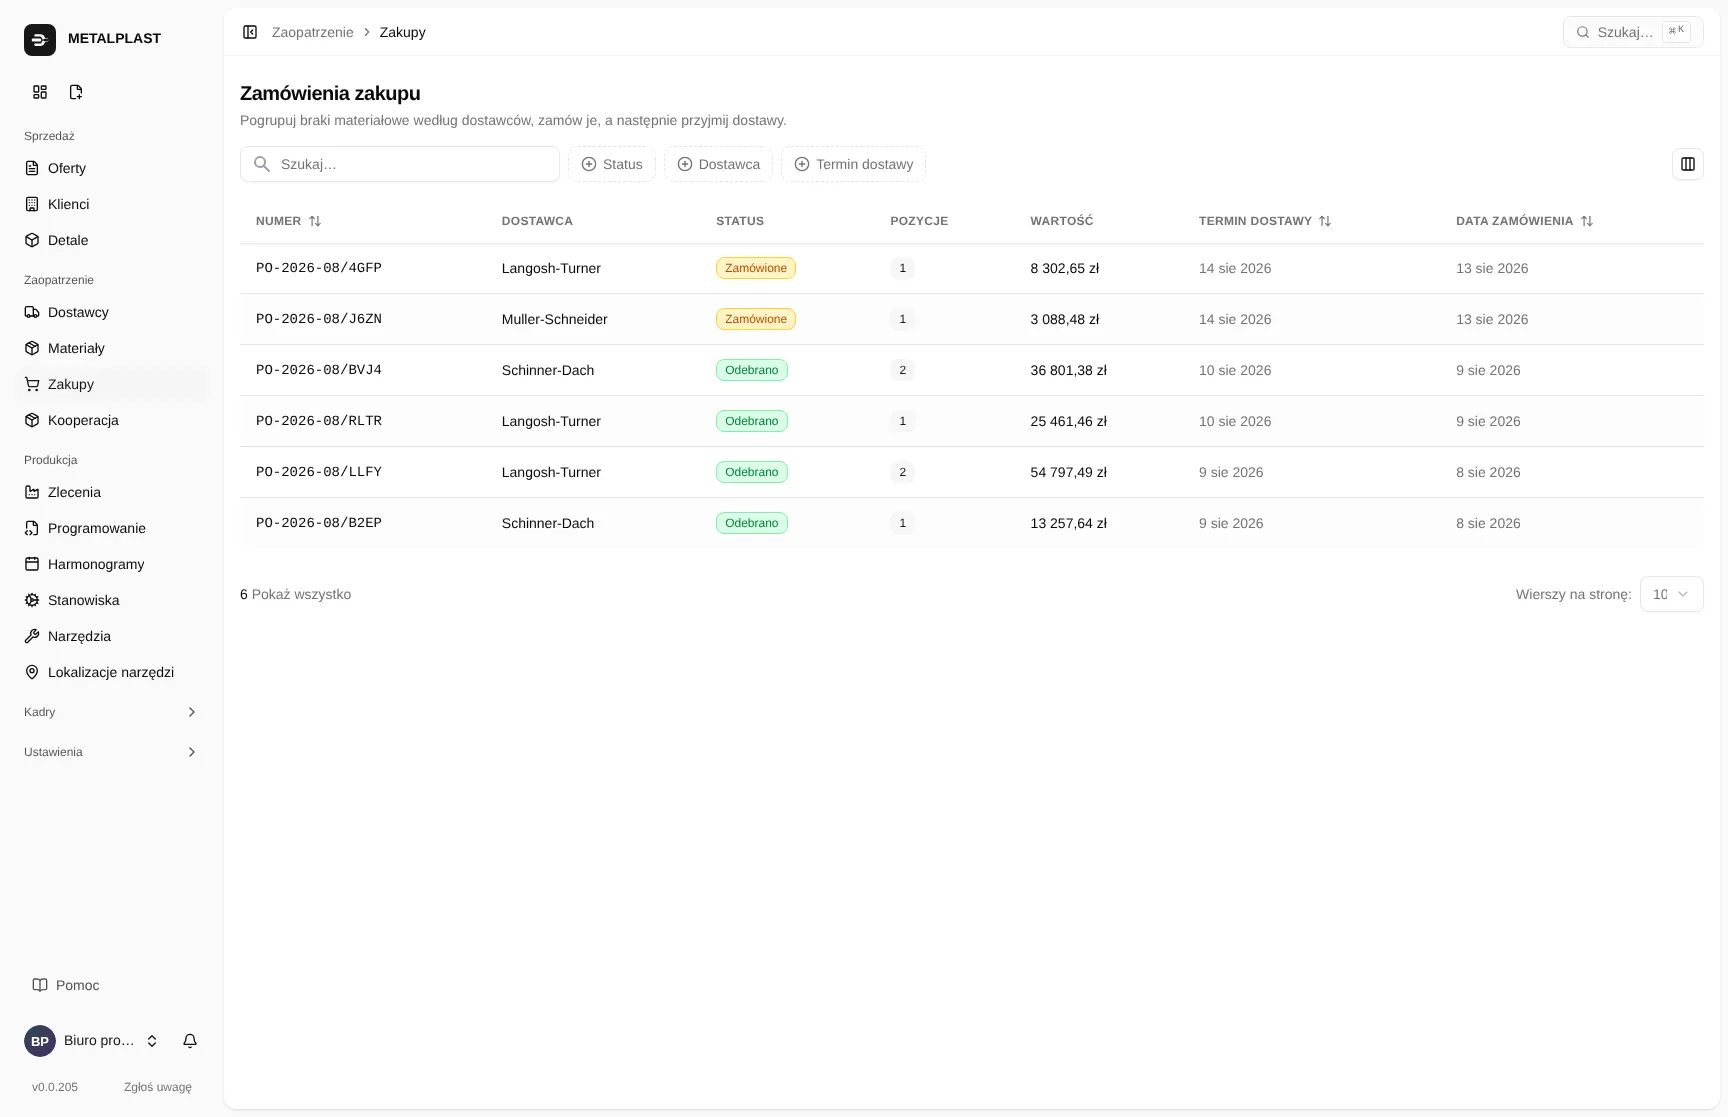
Task: Expand the Ustawienia sidebar section
Action: [x=111, y=752]
